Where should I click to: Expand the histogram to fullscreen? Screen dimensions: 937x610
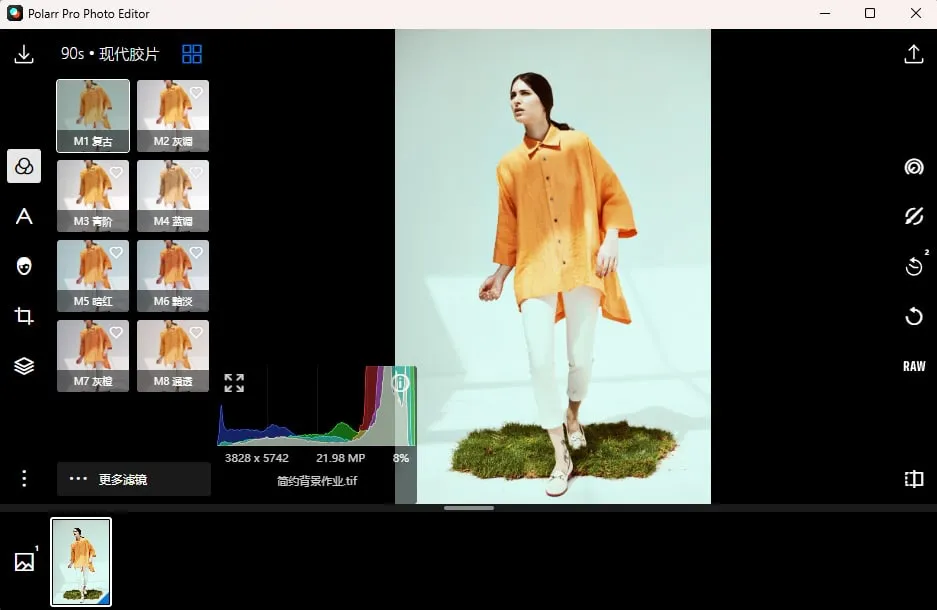pyautogui.click(x=234, y=383)
